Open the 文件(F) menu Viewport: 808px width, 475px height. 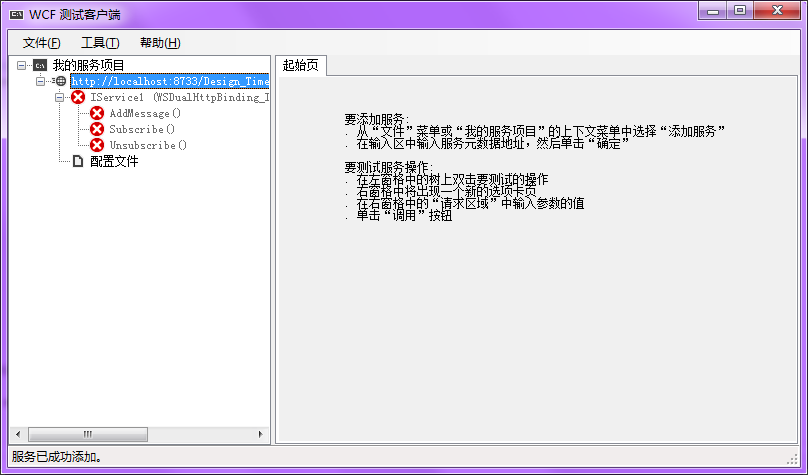(x=42, y=43)
